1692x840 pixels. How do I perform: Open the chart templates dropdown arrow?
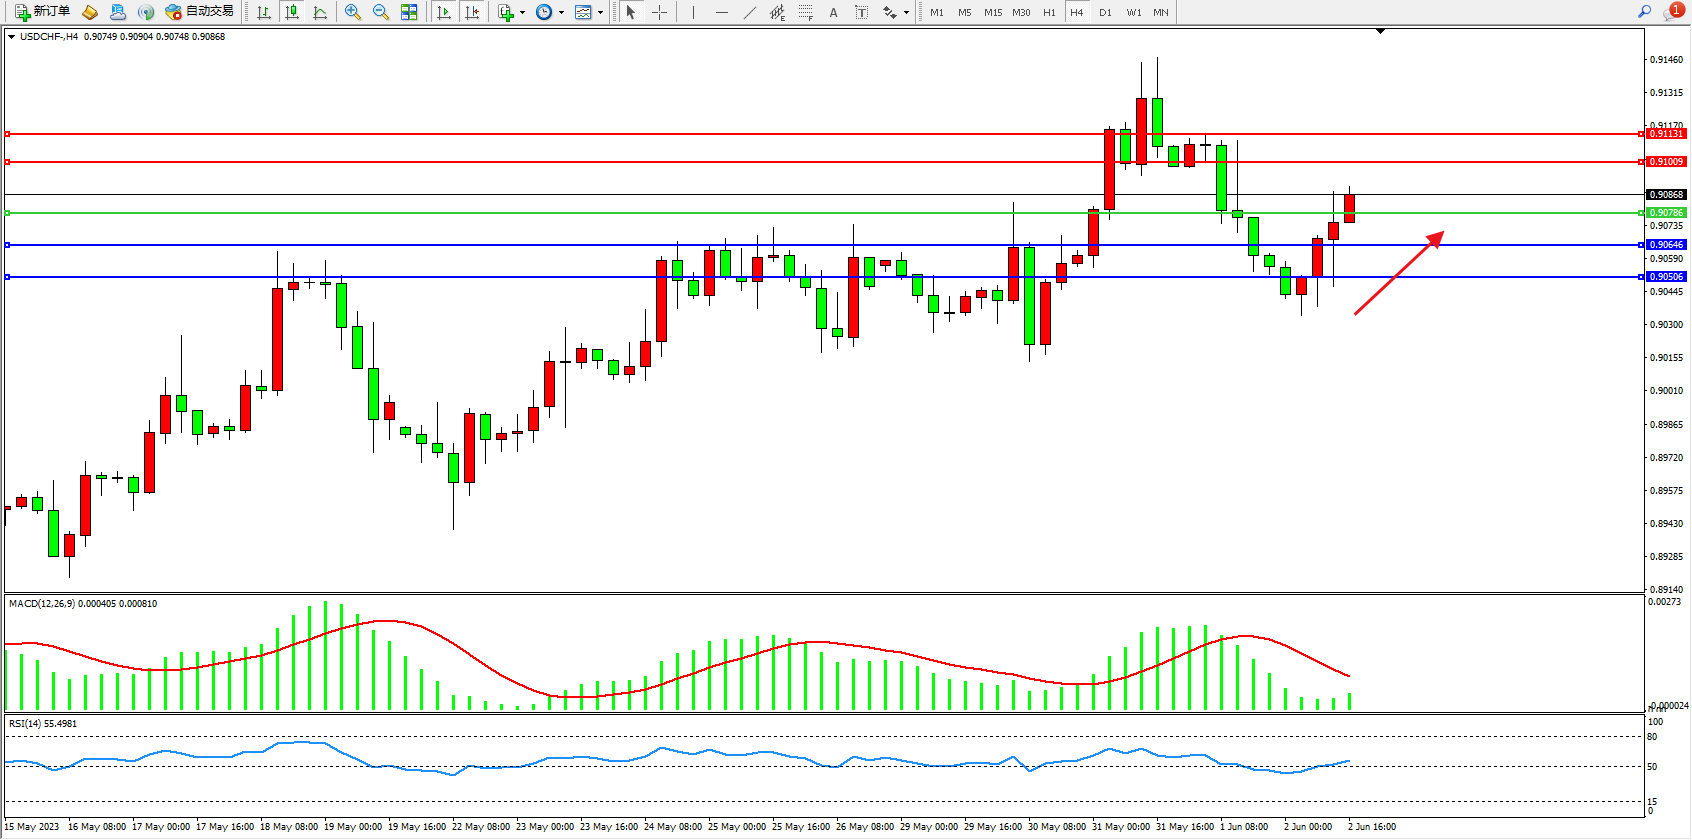pyautogui.click(x=600, y=13)
